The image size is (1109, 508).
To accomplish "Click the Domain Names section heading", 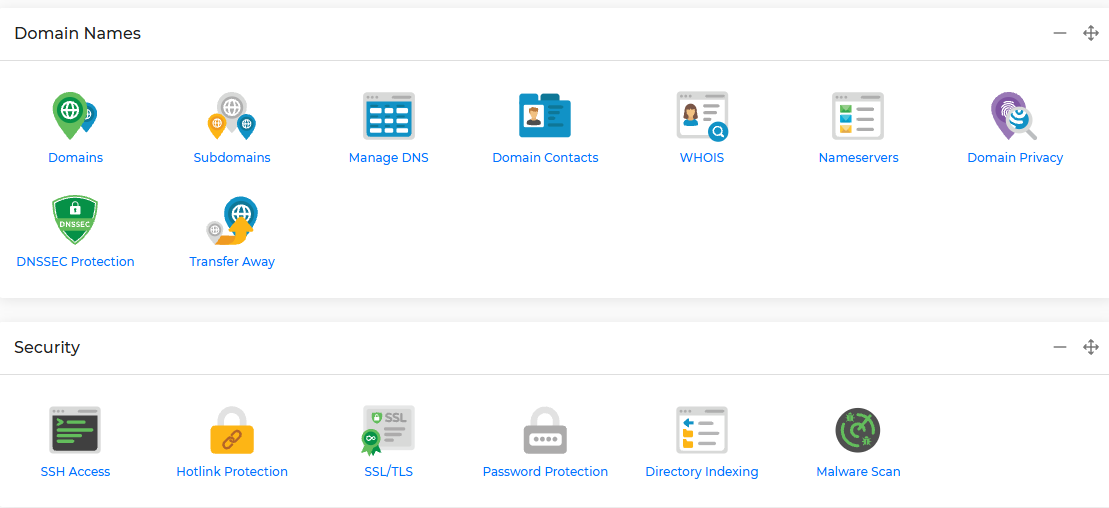I will (77, 33).
